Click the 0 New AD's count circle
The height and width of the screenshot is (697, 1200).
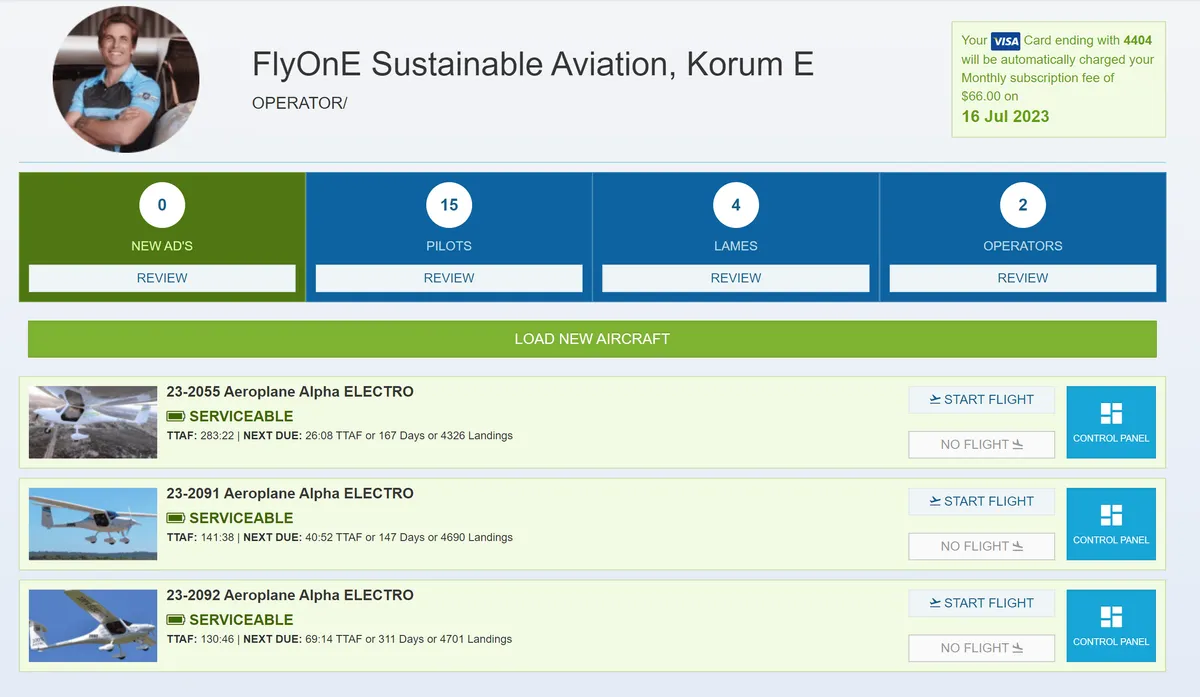pos(162,205)
